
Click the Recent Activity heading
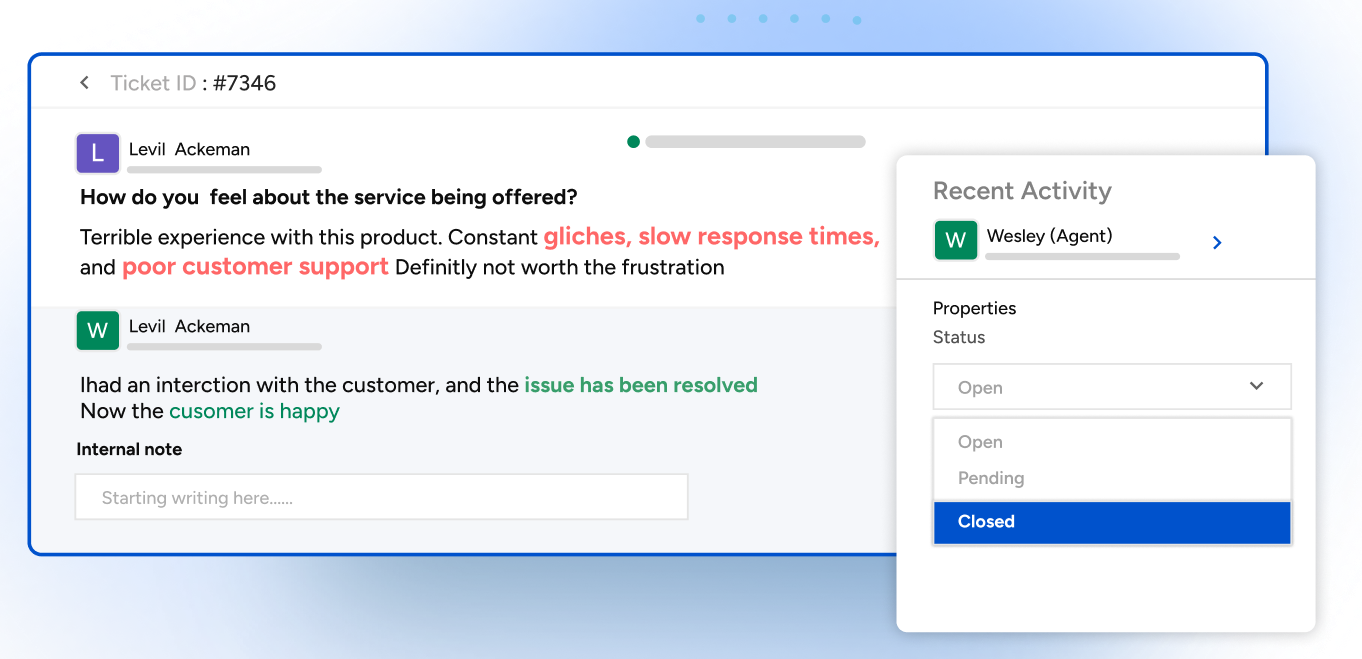1022,191
